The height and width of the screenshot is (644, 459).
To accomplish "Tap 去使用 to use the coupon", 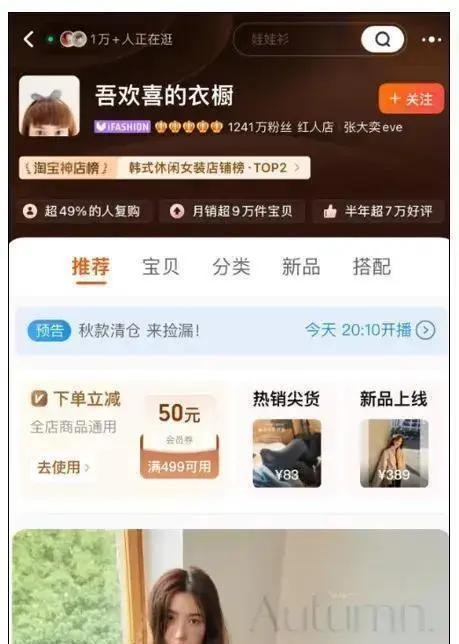I will 63,467.
